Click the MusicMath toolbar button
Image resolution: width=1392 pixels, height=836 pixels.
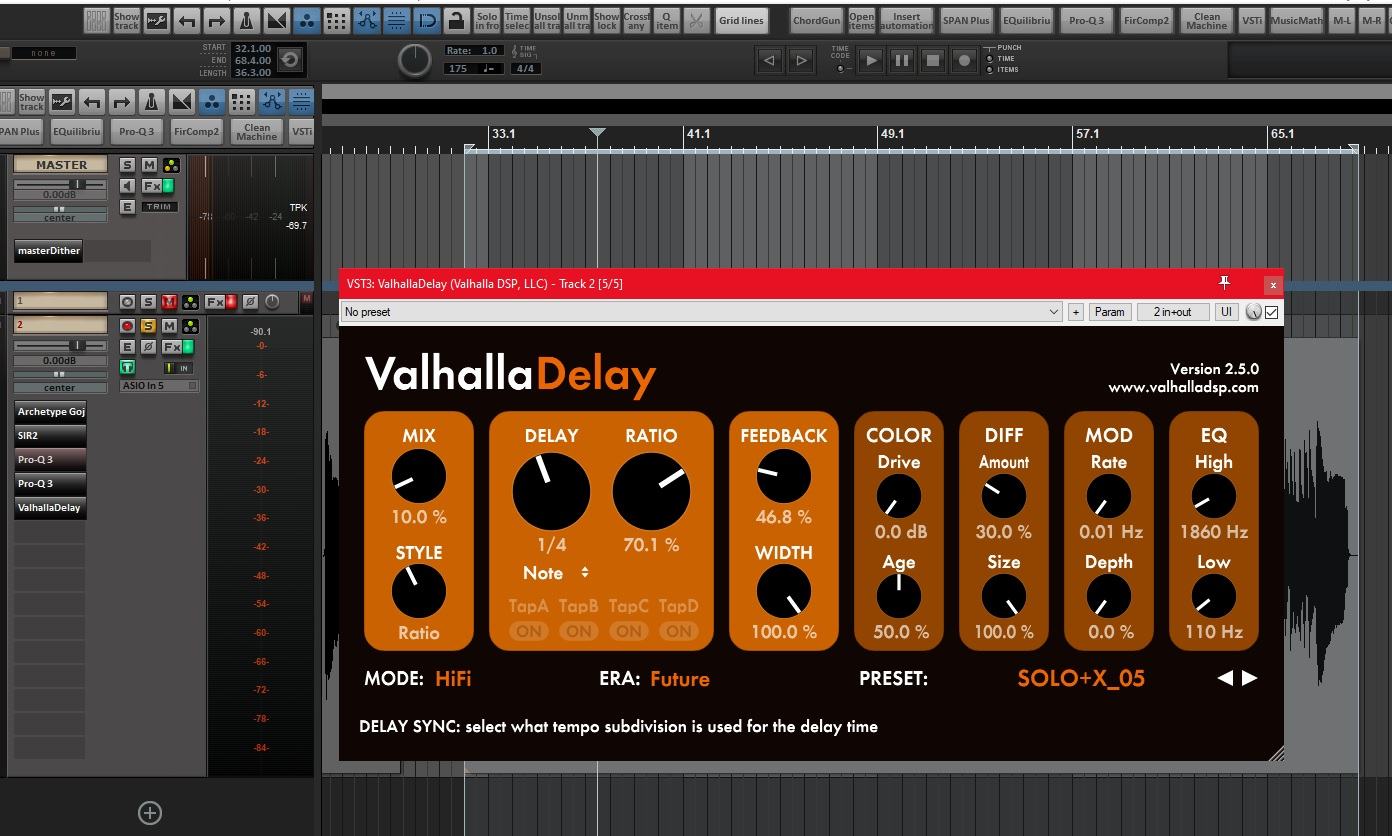tap(1296, 20)
